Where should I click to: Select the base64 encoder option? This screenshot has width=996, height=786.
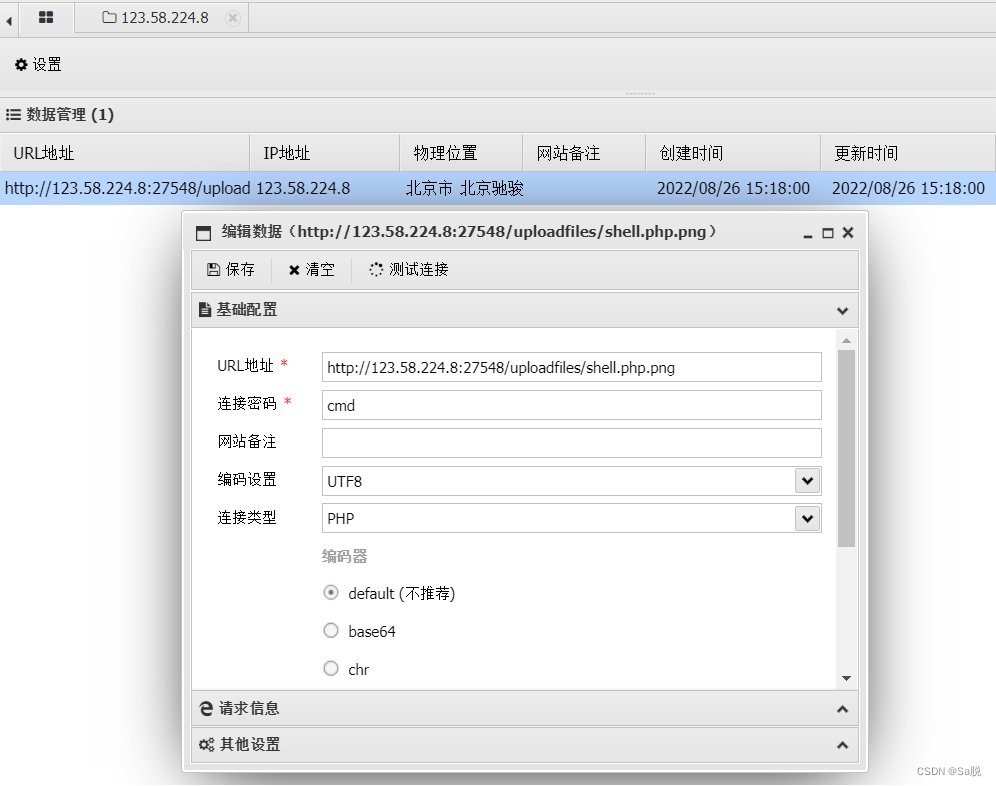[x=330, y=630]
